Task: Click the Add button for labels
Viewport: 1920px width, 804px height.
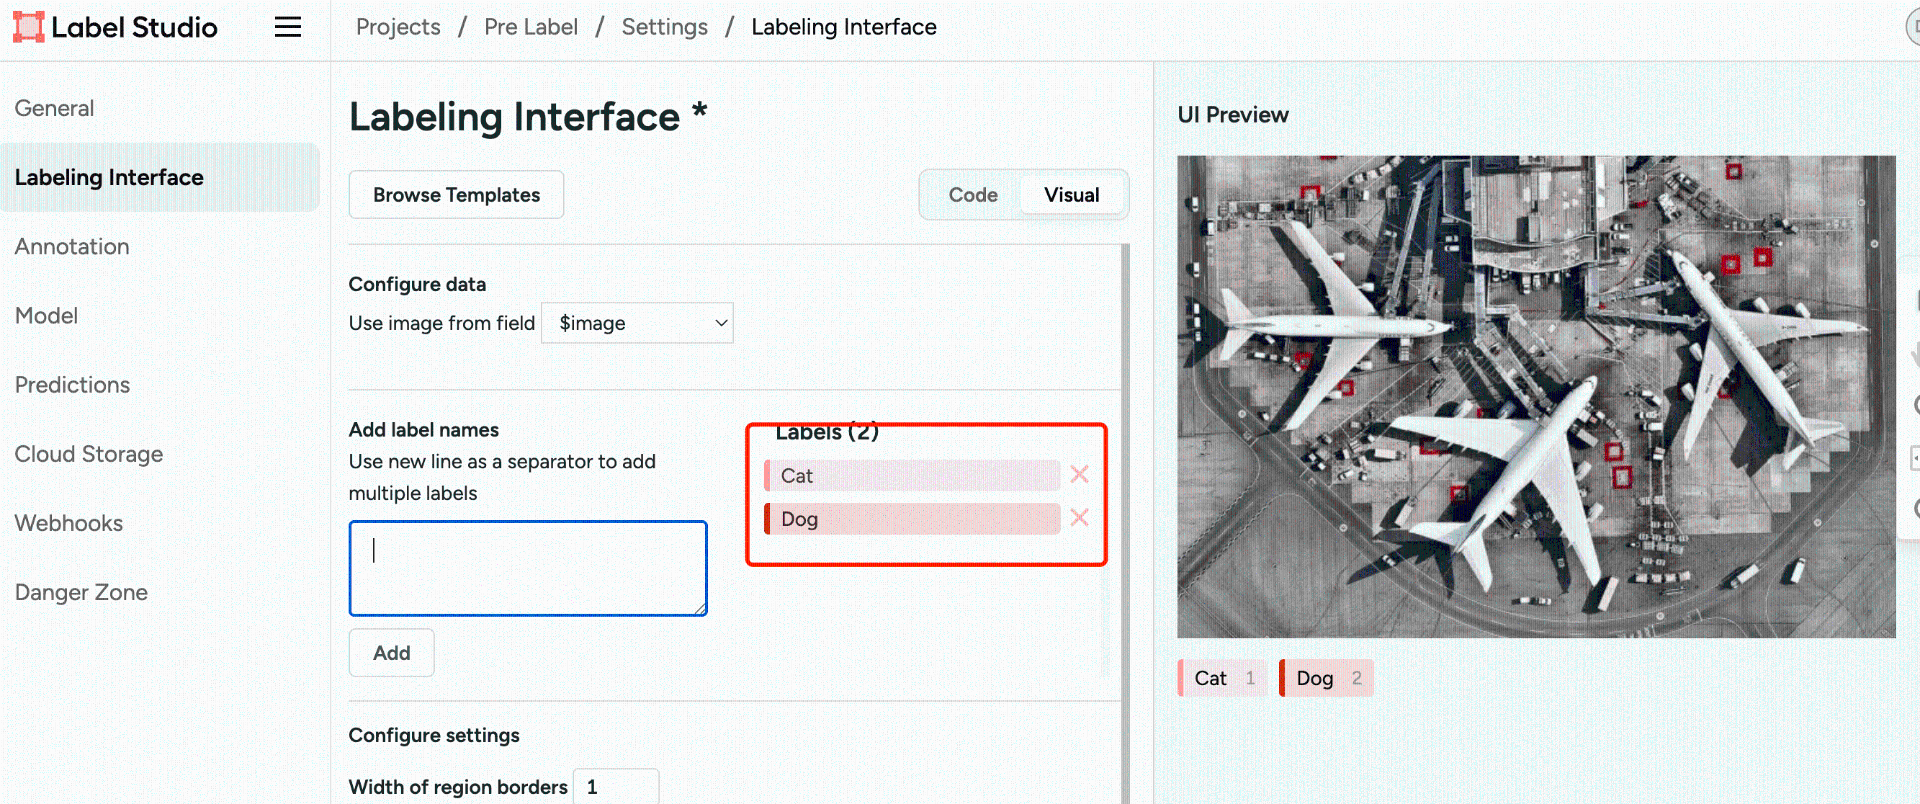Action: 391,653
